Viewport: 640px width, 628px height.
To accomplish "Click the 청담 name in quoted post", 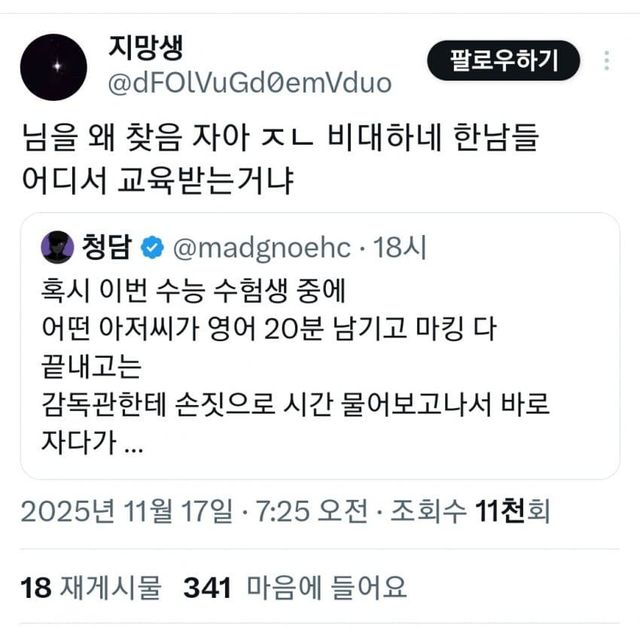I will point(107,247).
